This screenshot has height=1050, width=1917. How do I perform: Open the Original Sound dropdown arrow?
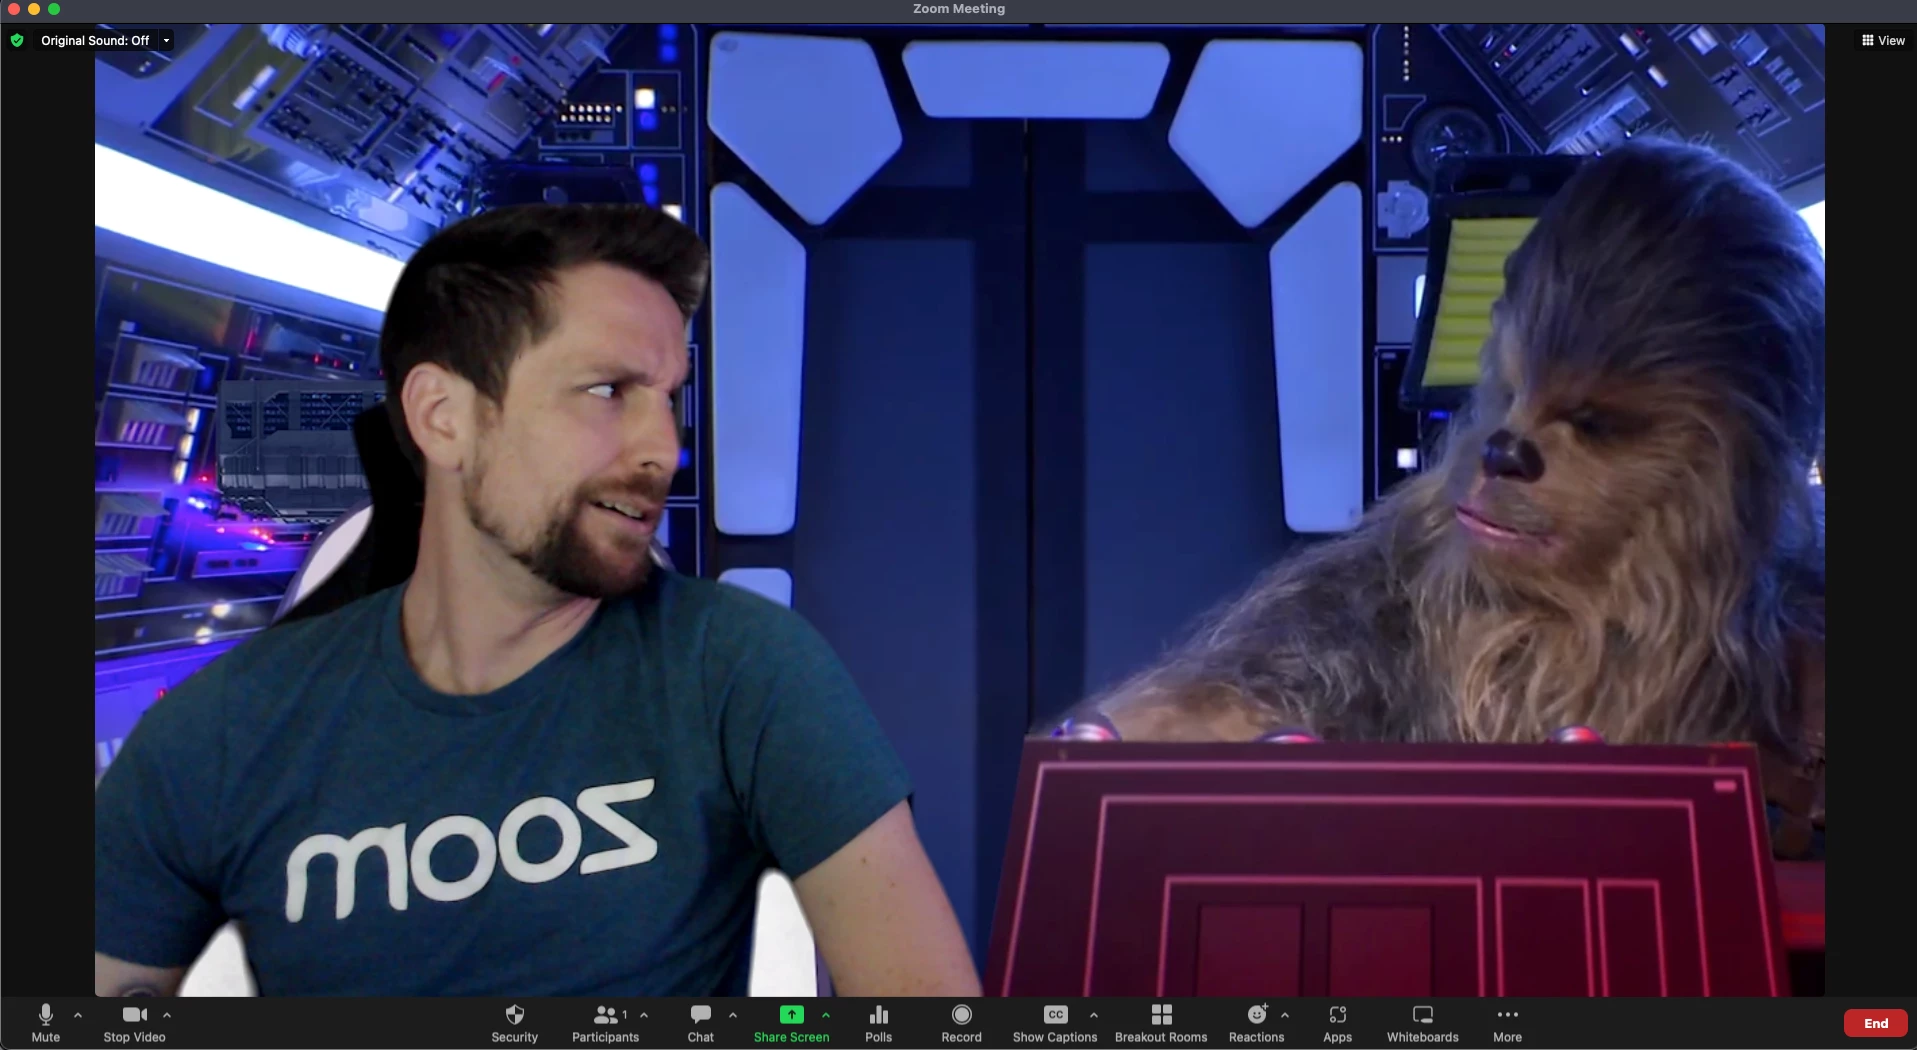coord(166,41)
